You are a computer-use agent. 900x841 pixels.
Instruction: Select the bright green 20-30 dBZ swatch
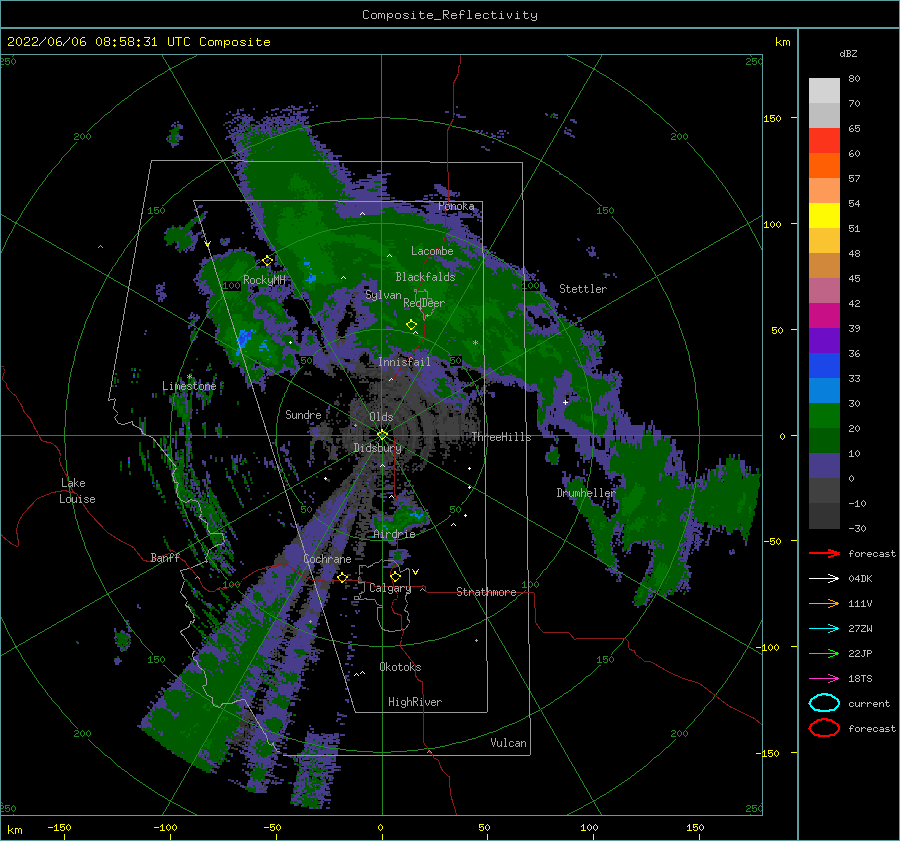pyautogui.click(x=824, y=416)
